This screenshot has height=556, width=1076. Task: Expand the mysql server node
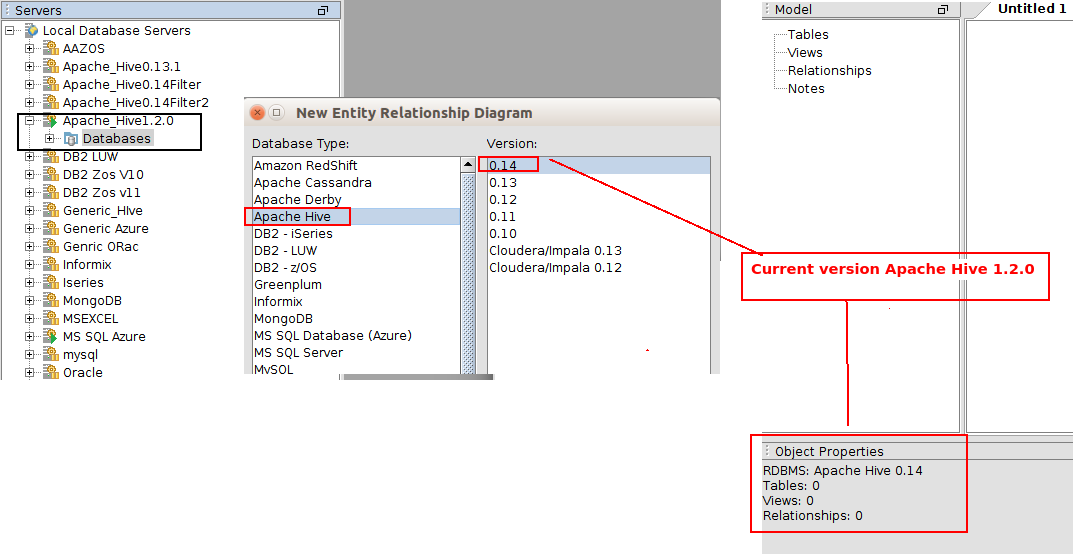point(30,354)
